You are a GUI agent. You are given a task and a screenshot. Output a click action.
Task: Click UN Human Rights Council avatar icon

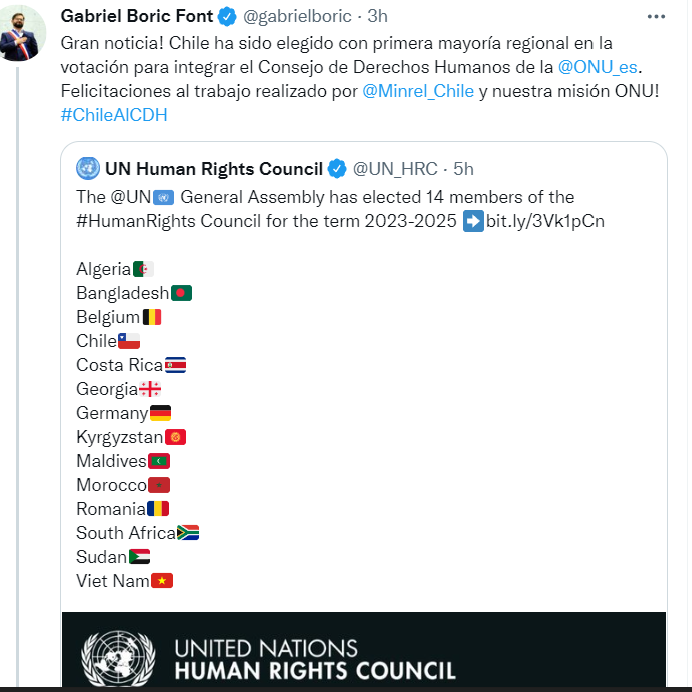[x=87, y=168]
